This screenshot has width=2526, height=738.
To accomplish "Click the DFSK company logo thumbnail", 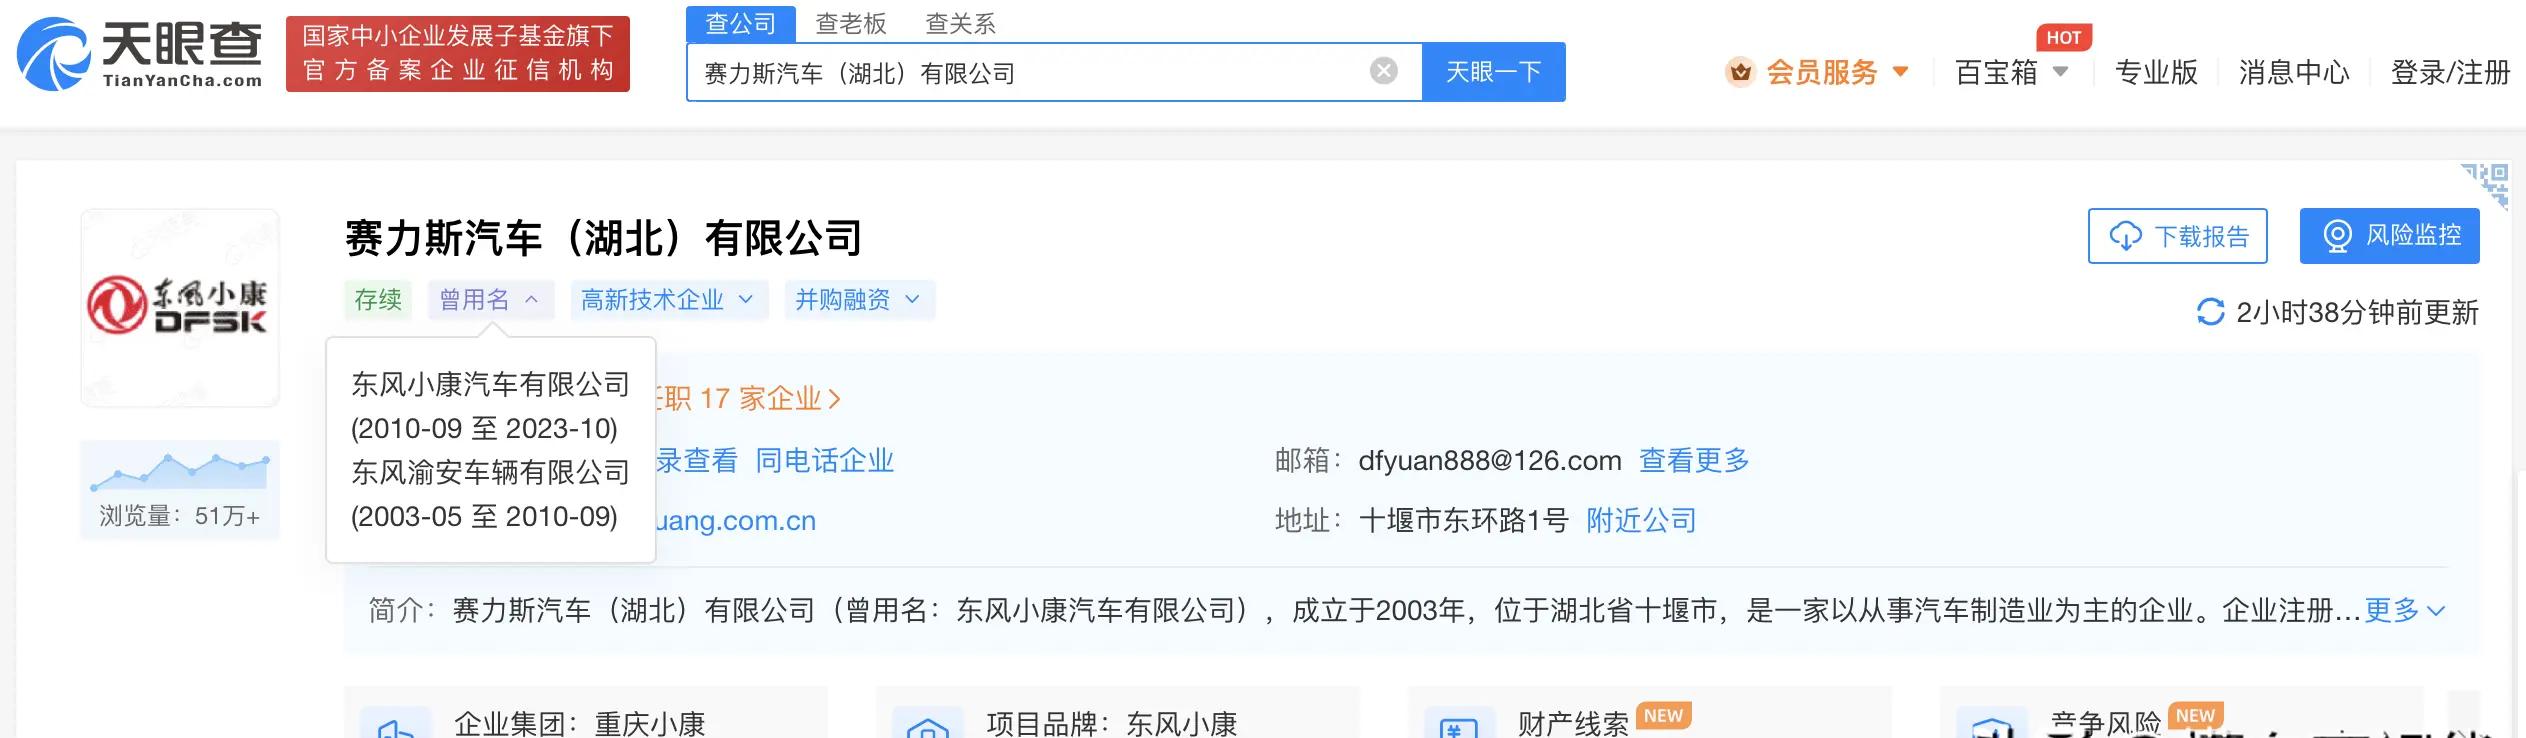I will coord(180,307).
